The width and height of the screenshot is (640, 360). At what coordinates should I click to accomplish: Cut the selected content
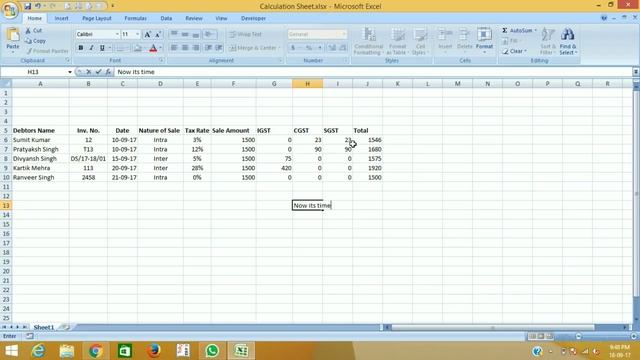(33, 31)
